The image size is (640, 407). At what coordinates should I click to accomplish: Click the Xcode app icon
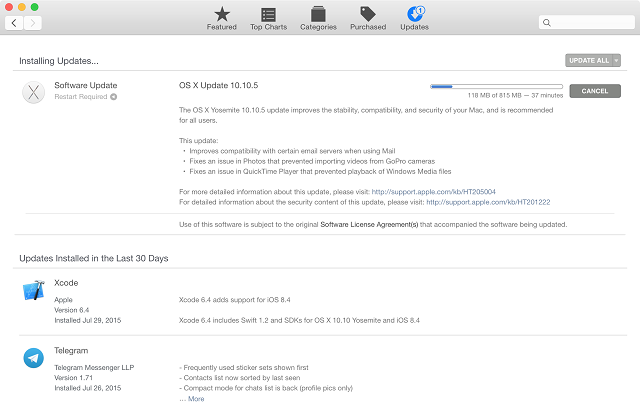click(33, 290)
